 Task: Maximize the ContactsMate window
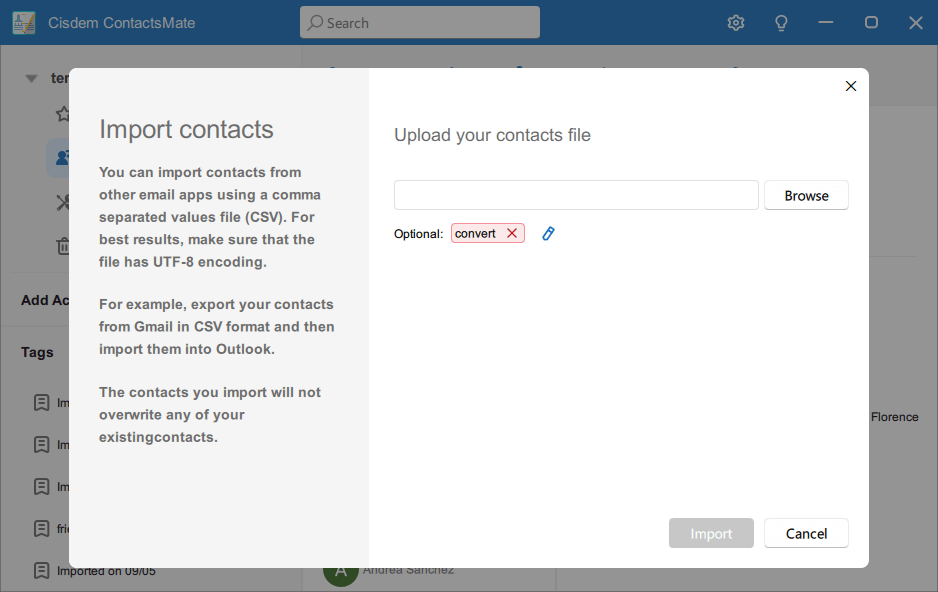pos(871,23)
